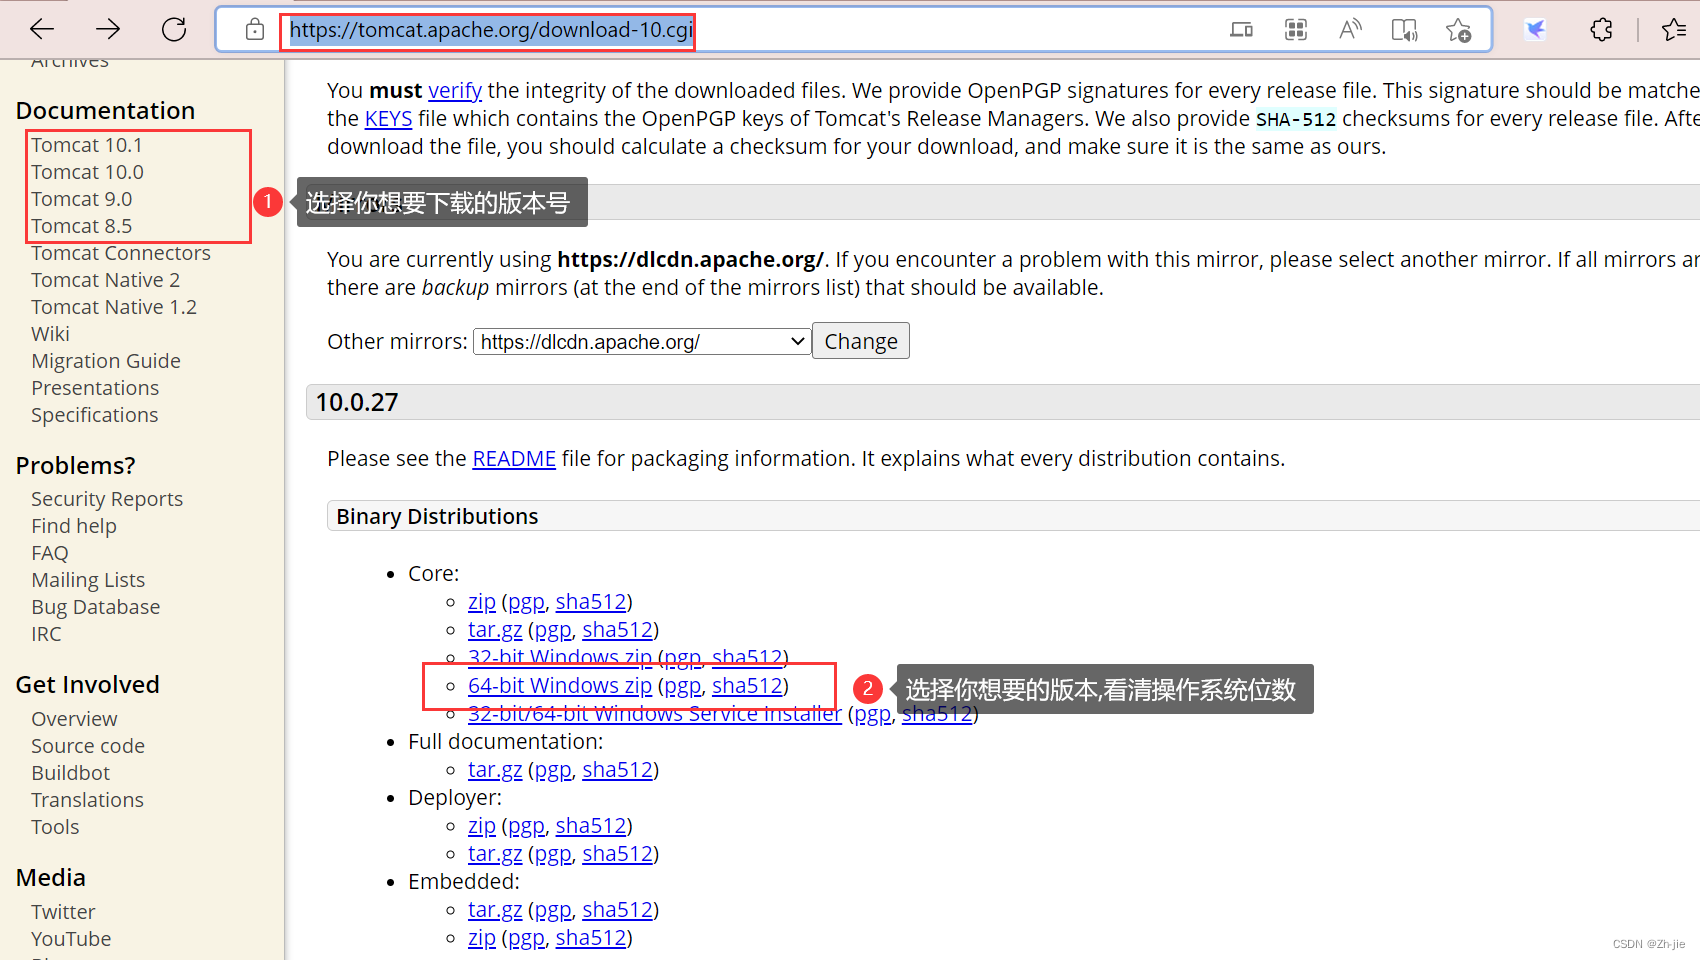Go back to the previous page

coord(41,28)
